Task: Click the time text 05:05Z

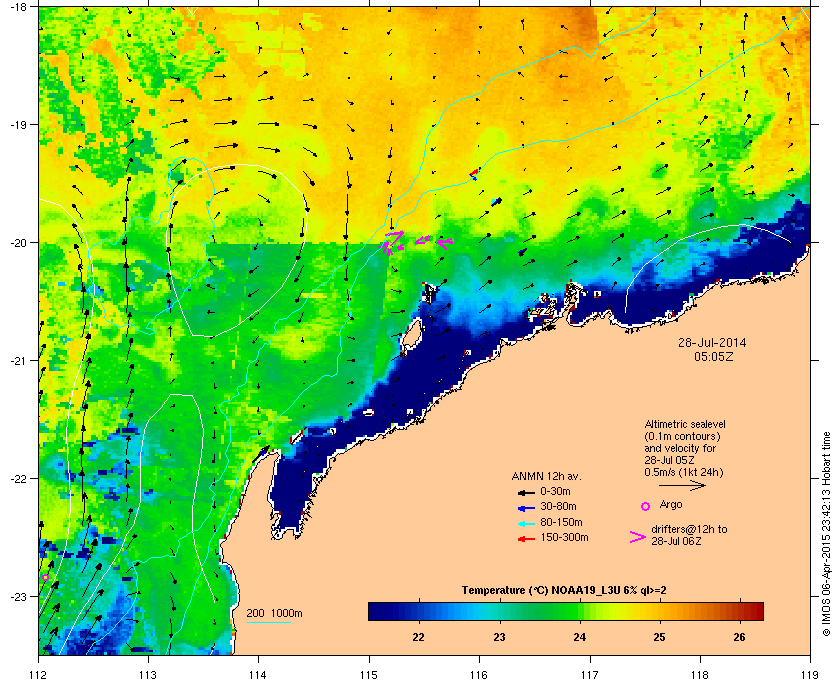Action: (x=713, y=356)
